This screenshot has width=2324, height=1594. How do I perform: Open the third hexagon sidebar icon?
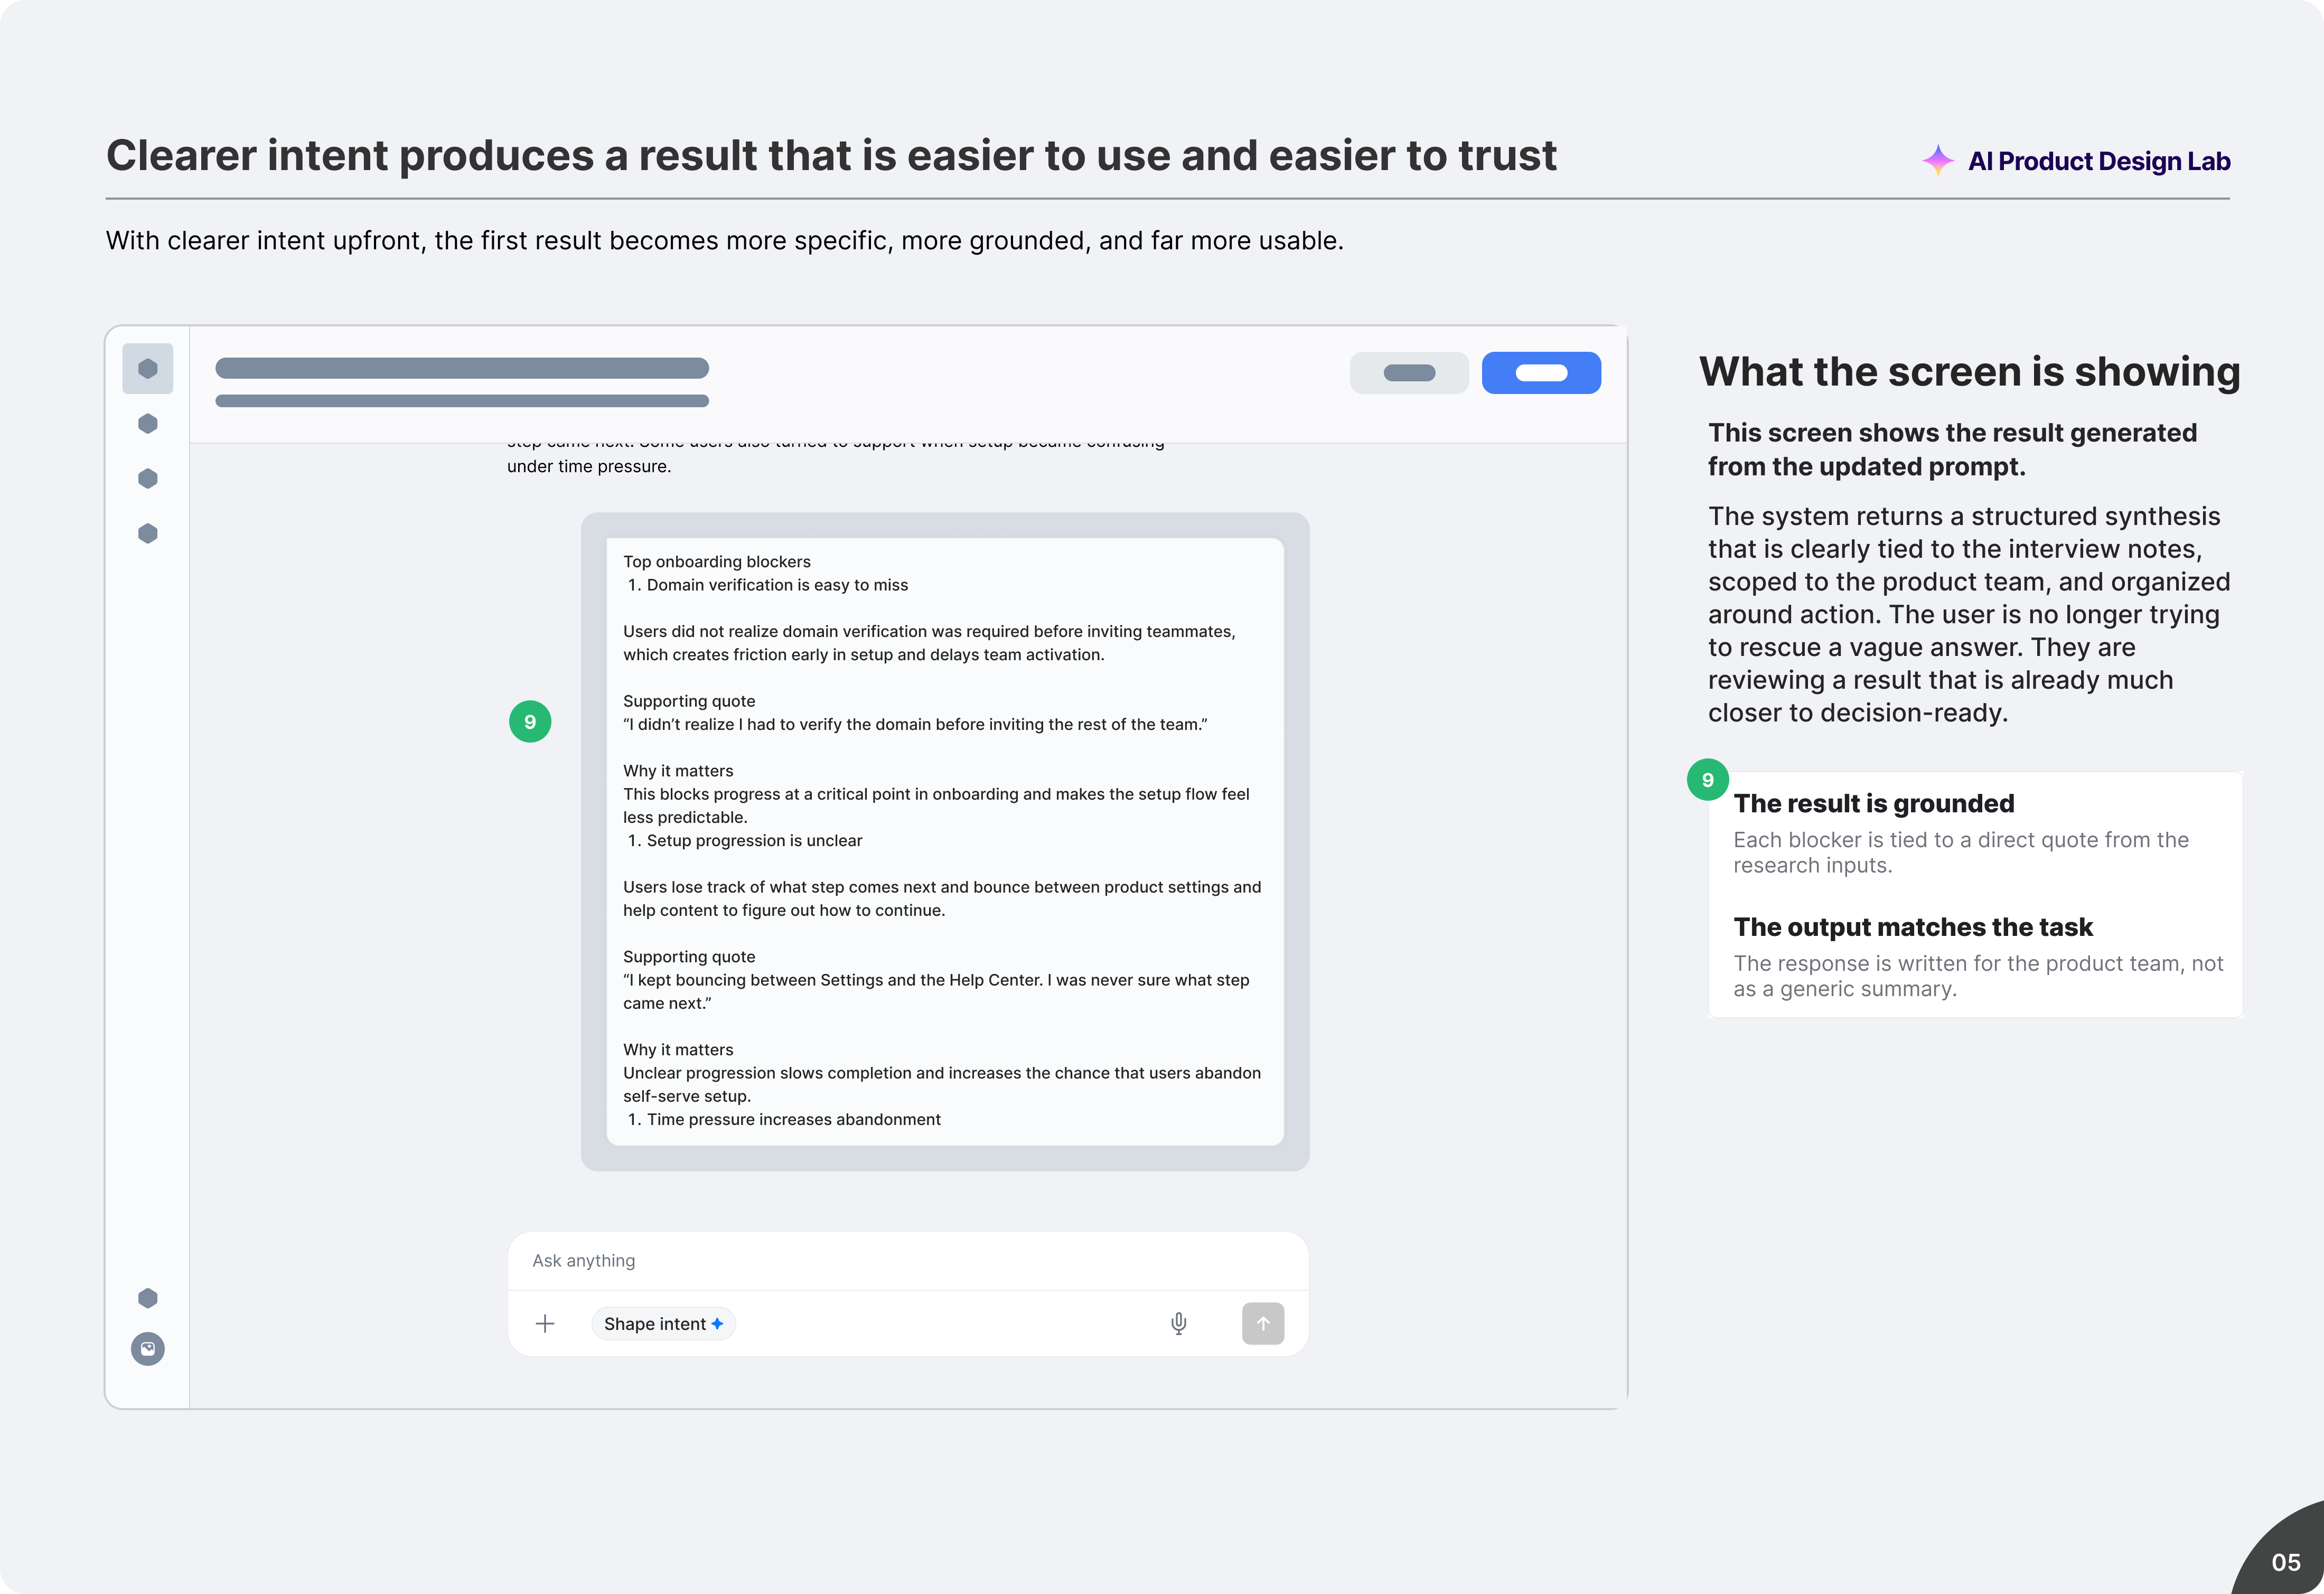147,479
